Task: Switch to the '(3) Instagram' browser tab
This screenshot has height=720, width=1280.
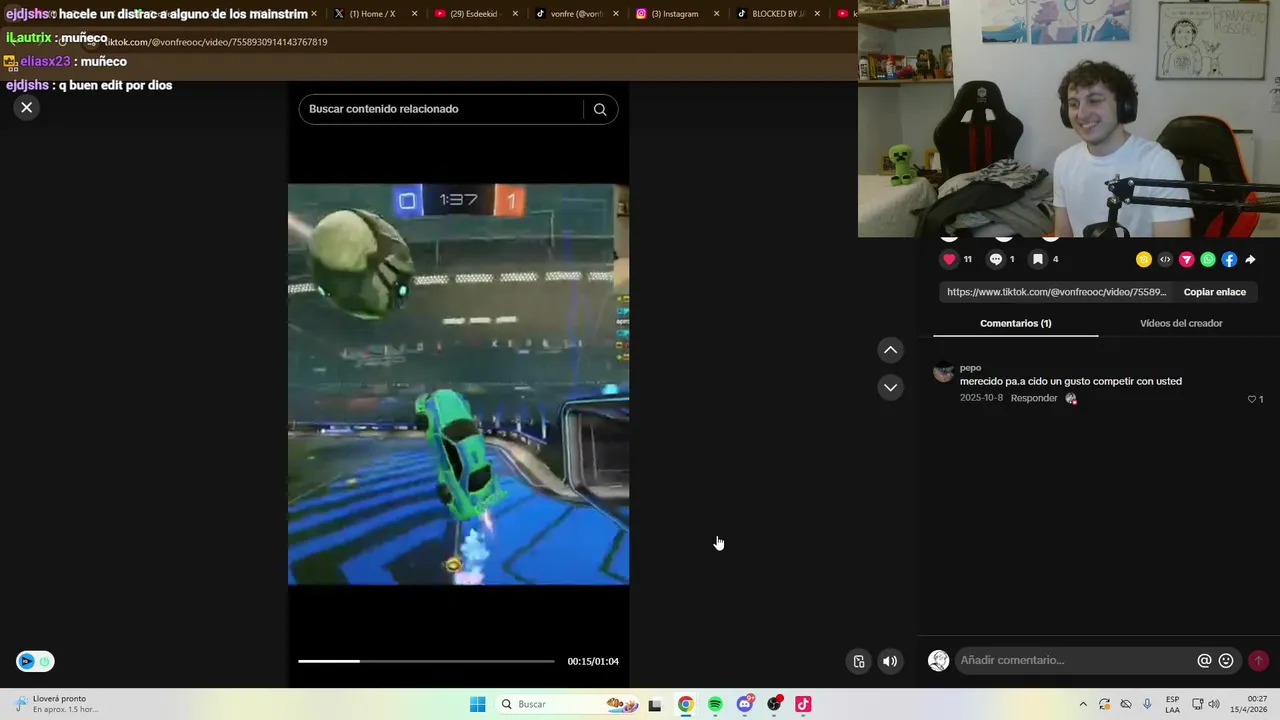Action: pos(676,14)
